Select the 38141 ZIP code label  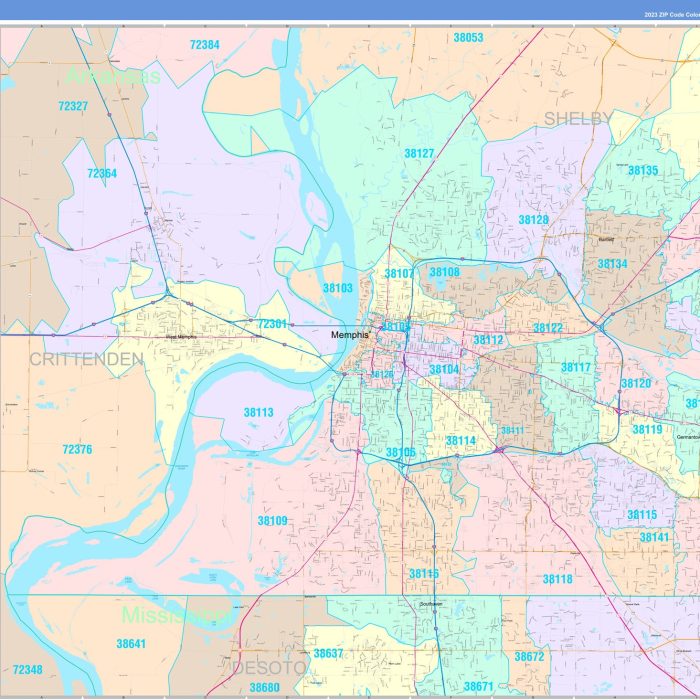[x=654, y=537]
